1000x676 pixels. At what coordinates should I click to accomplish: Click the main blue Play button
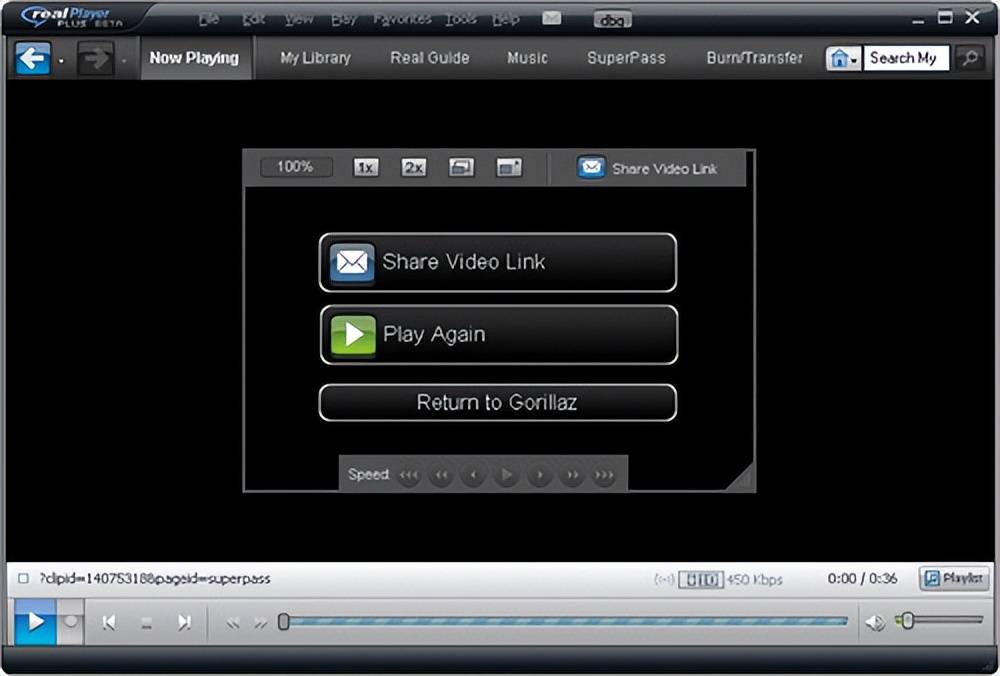tap(36, 622)
